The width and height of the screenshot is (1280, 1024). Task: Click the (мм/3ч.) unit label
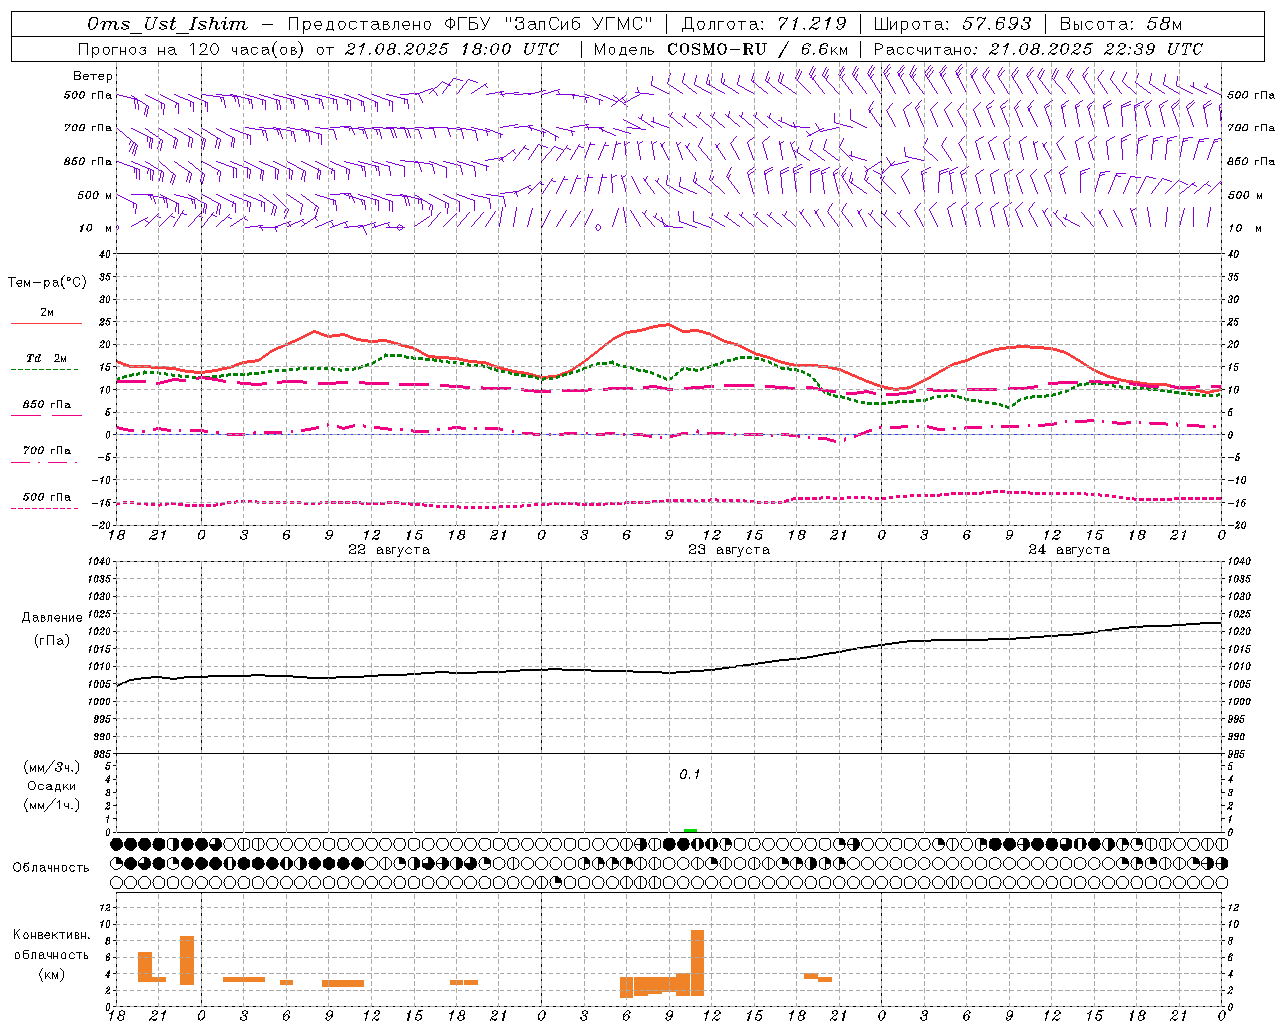click(x=52, y=767)
